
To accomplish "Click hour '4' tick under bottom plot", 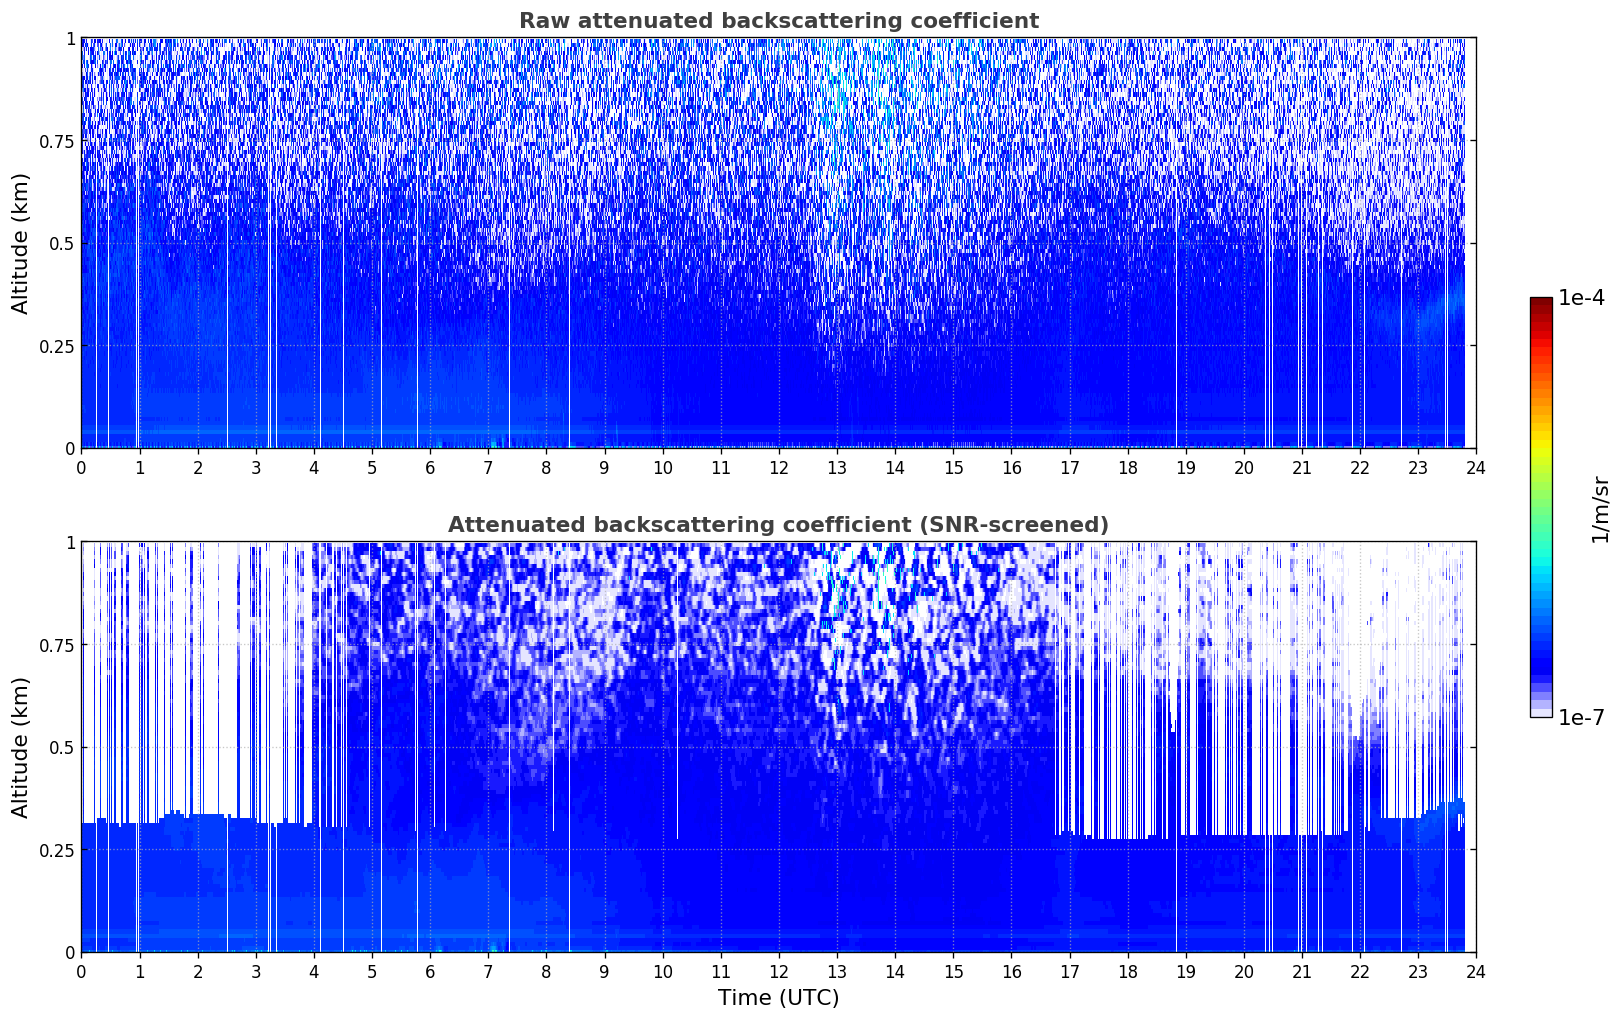I will click(314, 971).
